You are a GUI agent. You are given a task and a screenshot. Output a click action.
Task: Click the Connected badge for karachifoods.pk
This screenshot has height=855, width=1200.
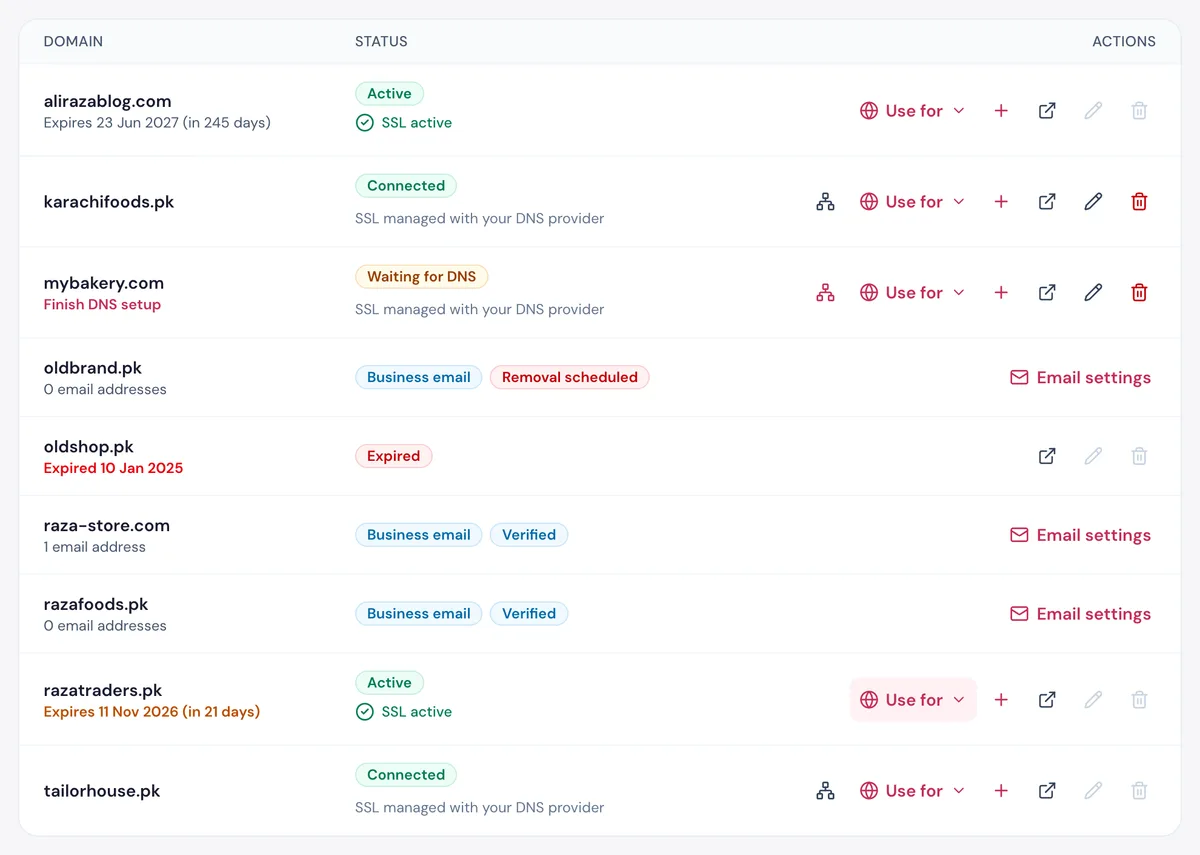406,186
